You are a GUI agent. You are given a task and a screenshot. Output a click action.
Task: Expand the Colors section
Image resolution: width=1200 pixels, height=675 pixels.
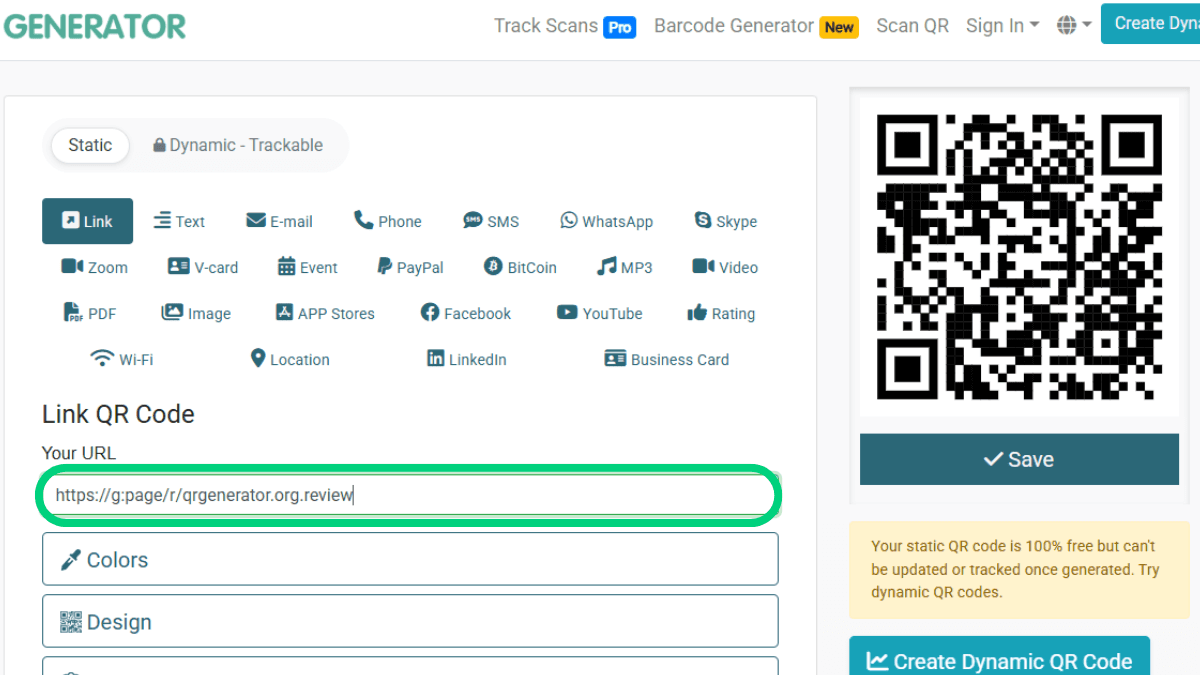click(410, 559)
